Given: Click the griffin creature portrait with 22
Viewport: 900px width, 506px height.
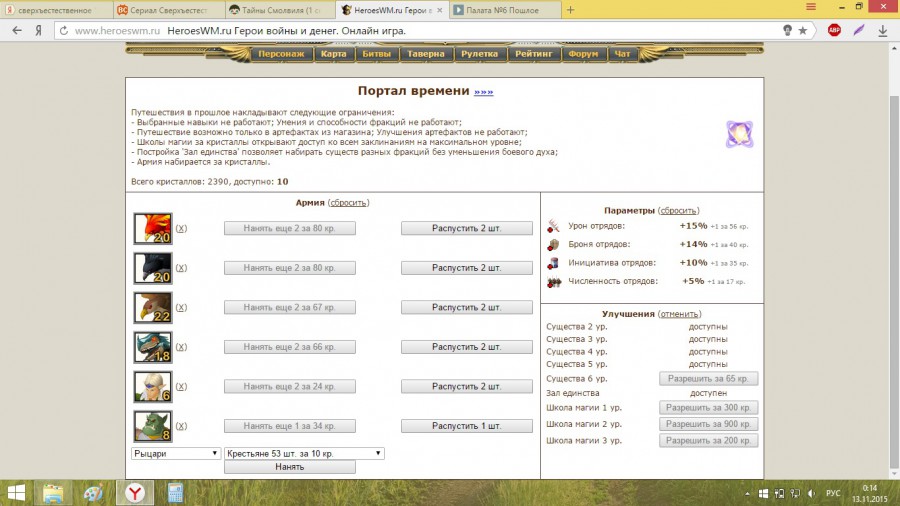Looking at the screenshot, I should pos(153,308).
